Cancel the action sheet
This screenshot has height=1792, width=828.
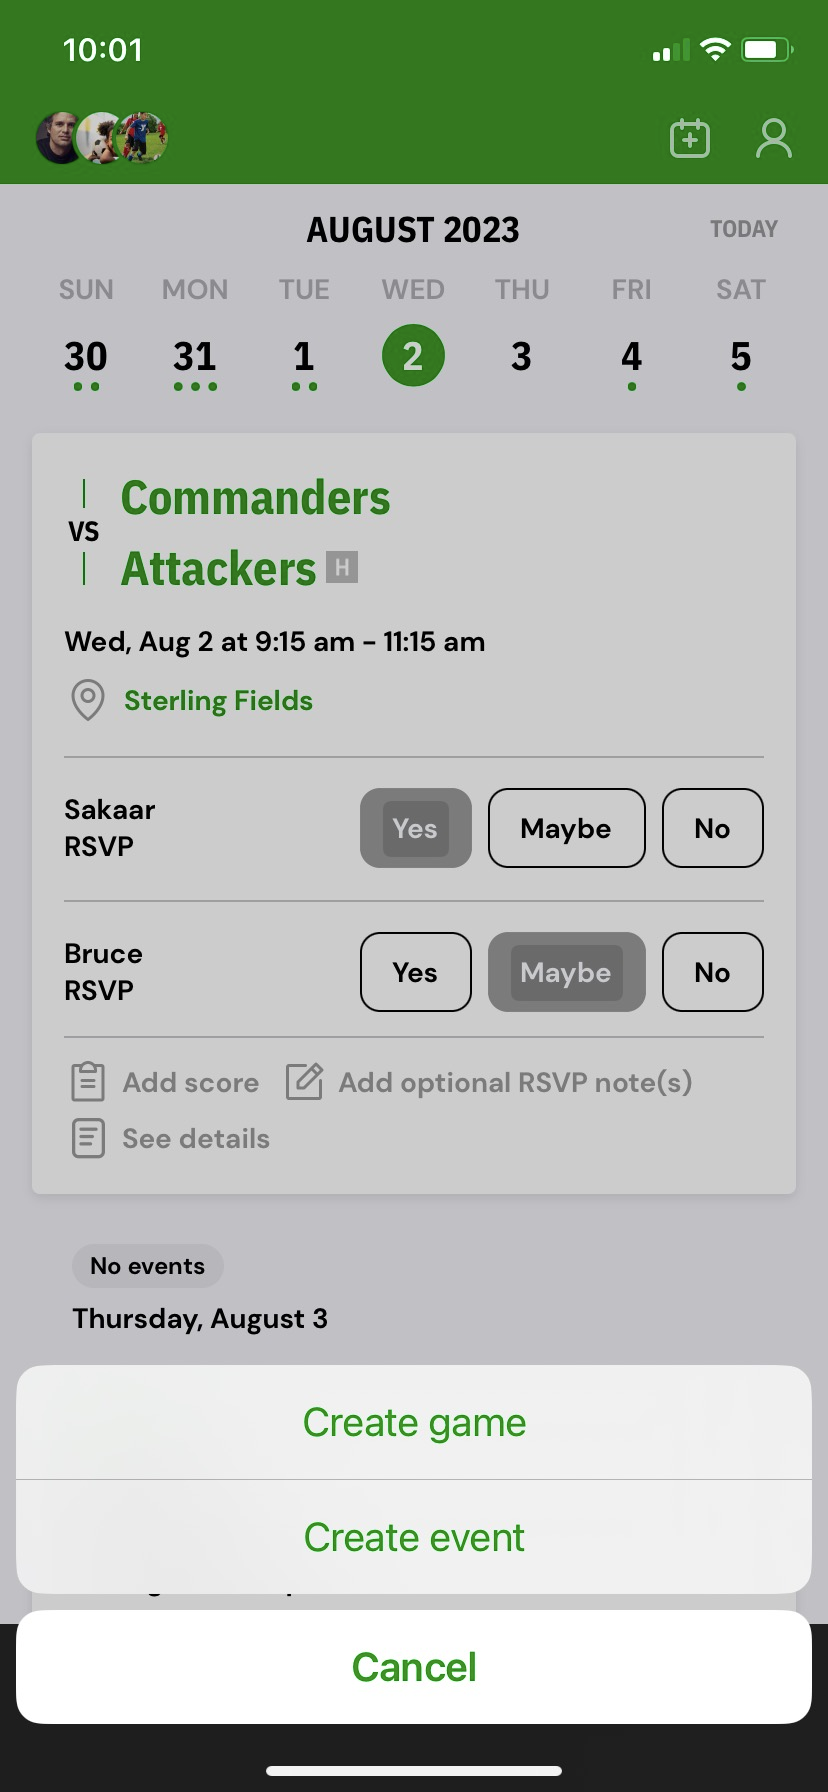[x=414, y=1667]
